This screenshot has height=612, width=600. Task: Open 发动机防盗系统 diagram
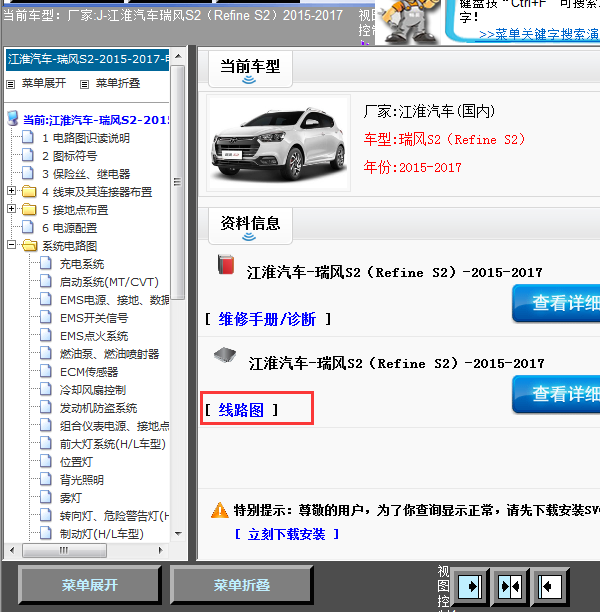98,408
